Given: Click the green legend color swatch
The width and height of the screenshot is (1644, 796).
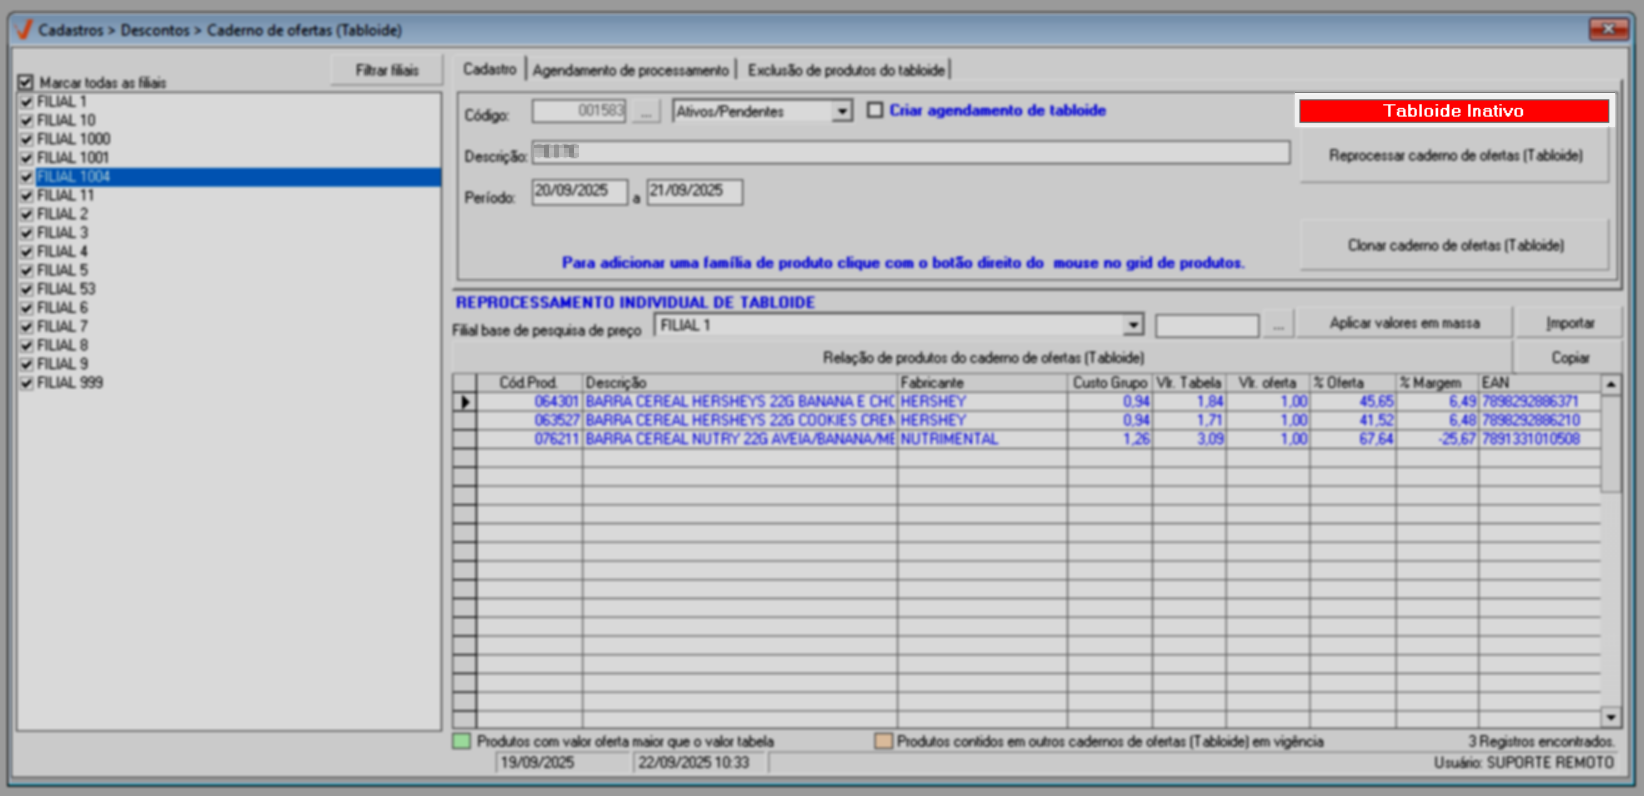Looking at the screenshot, I should click(461, 742).
